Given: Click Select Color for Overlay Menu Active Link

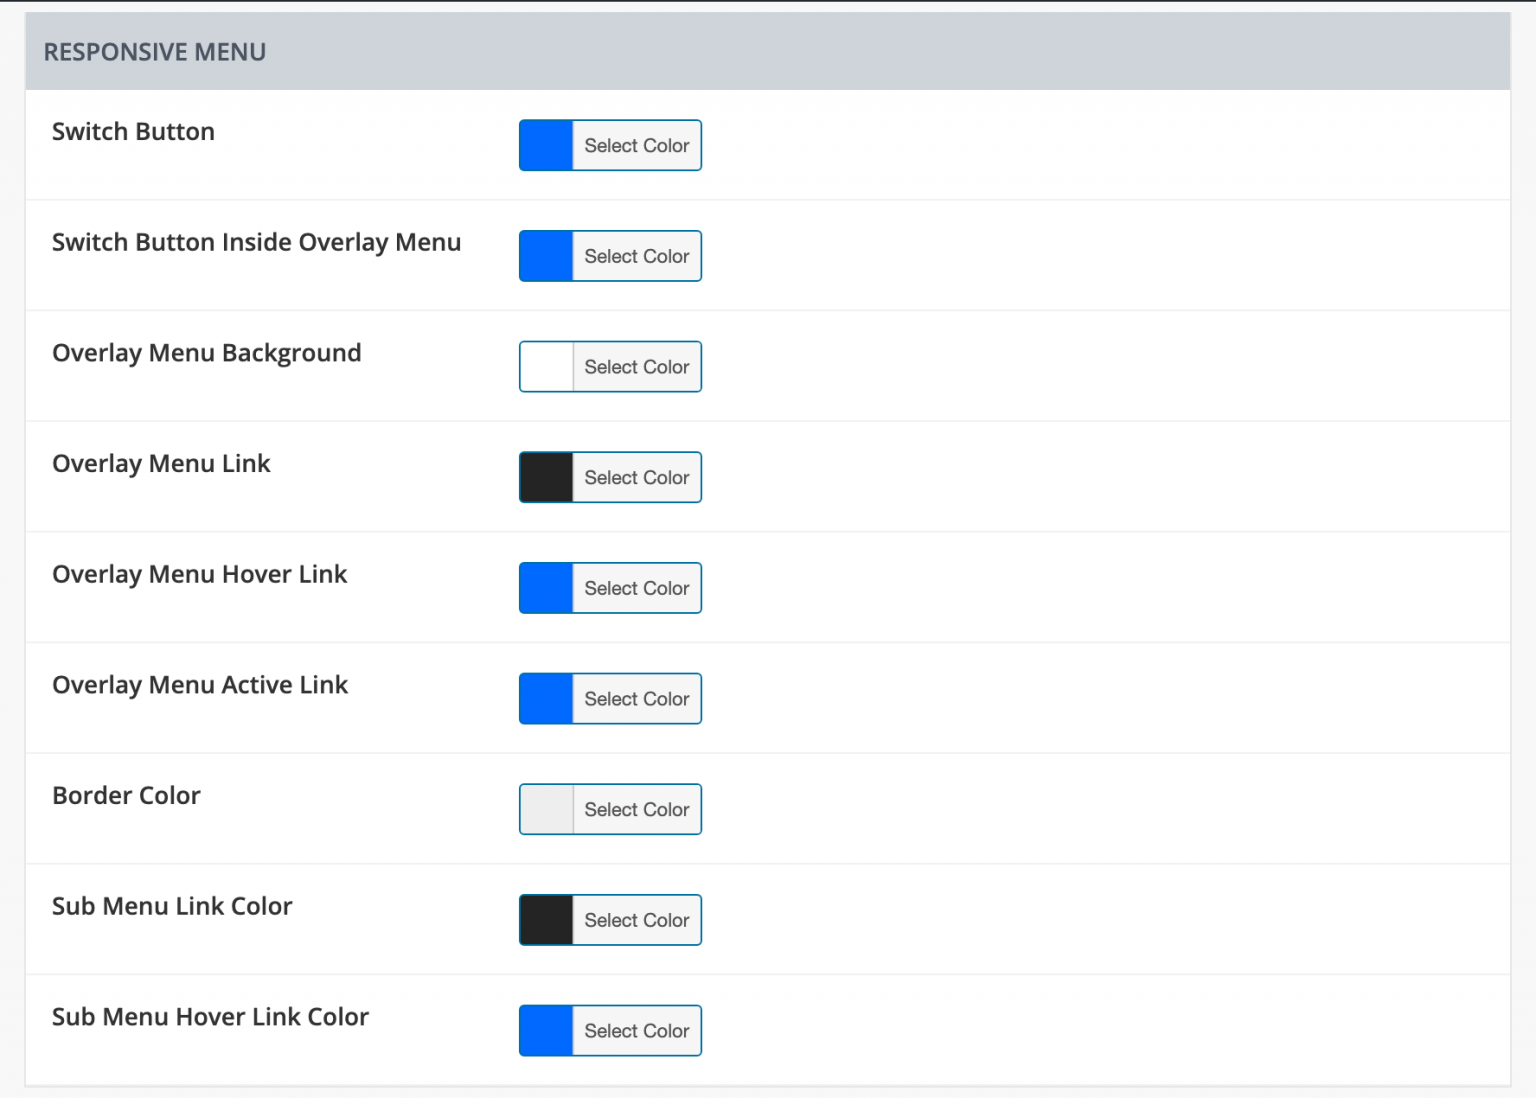Looking at the screenshot, I should click(x=636, y=698).
